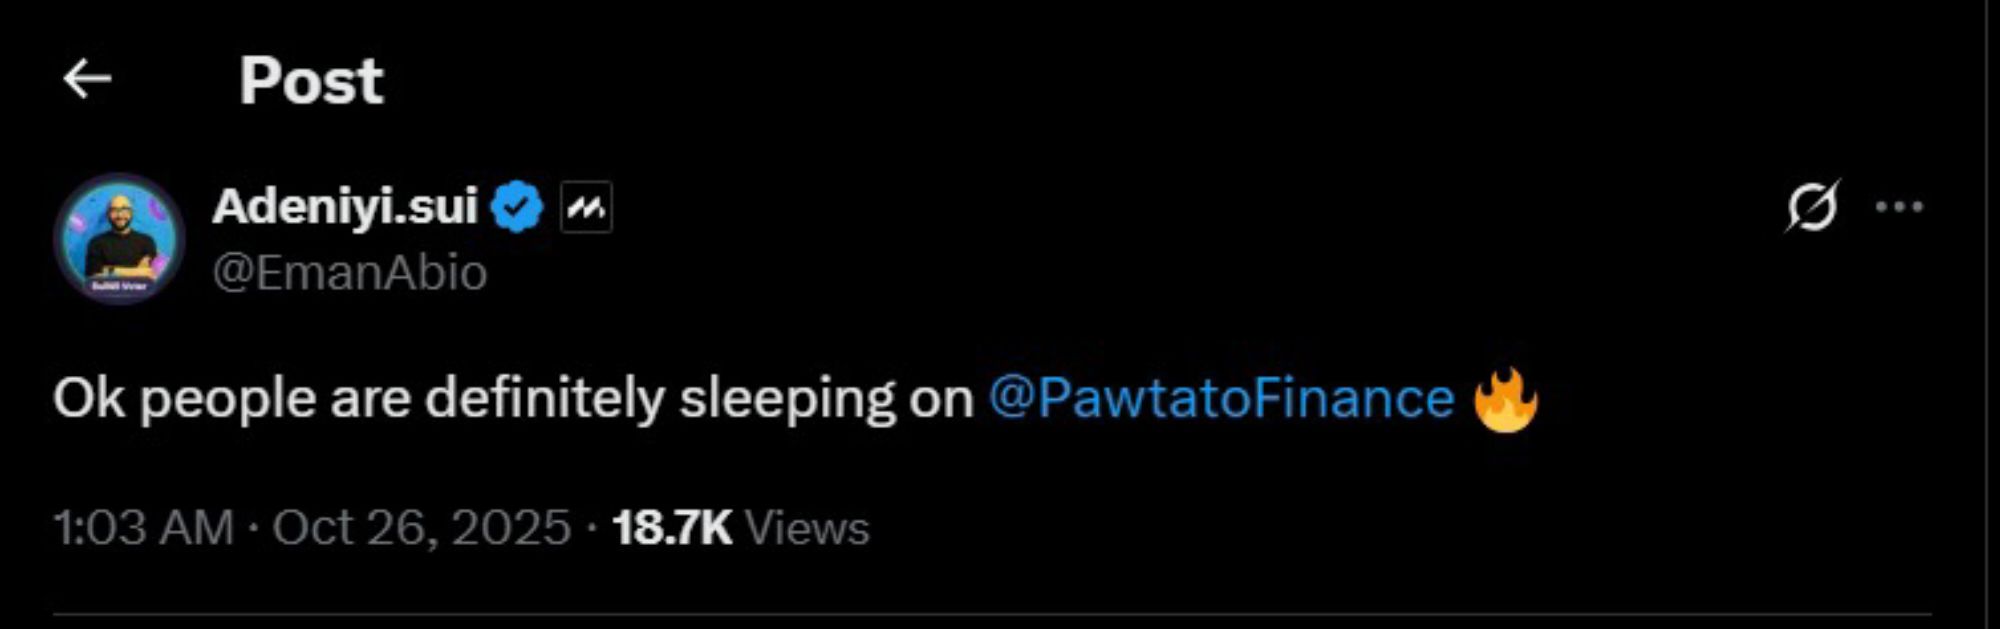Open Adeniyi.sui's profile picture
This screenshot has width=2000, height=629.
[119, 239]
